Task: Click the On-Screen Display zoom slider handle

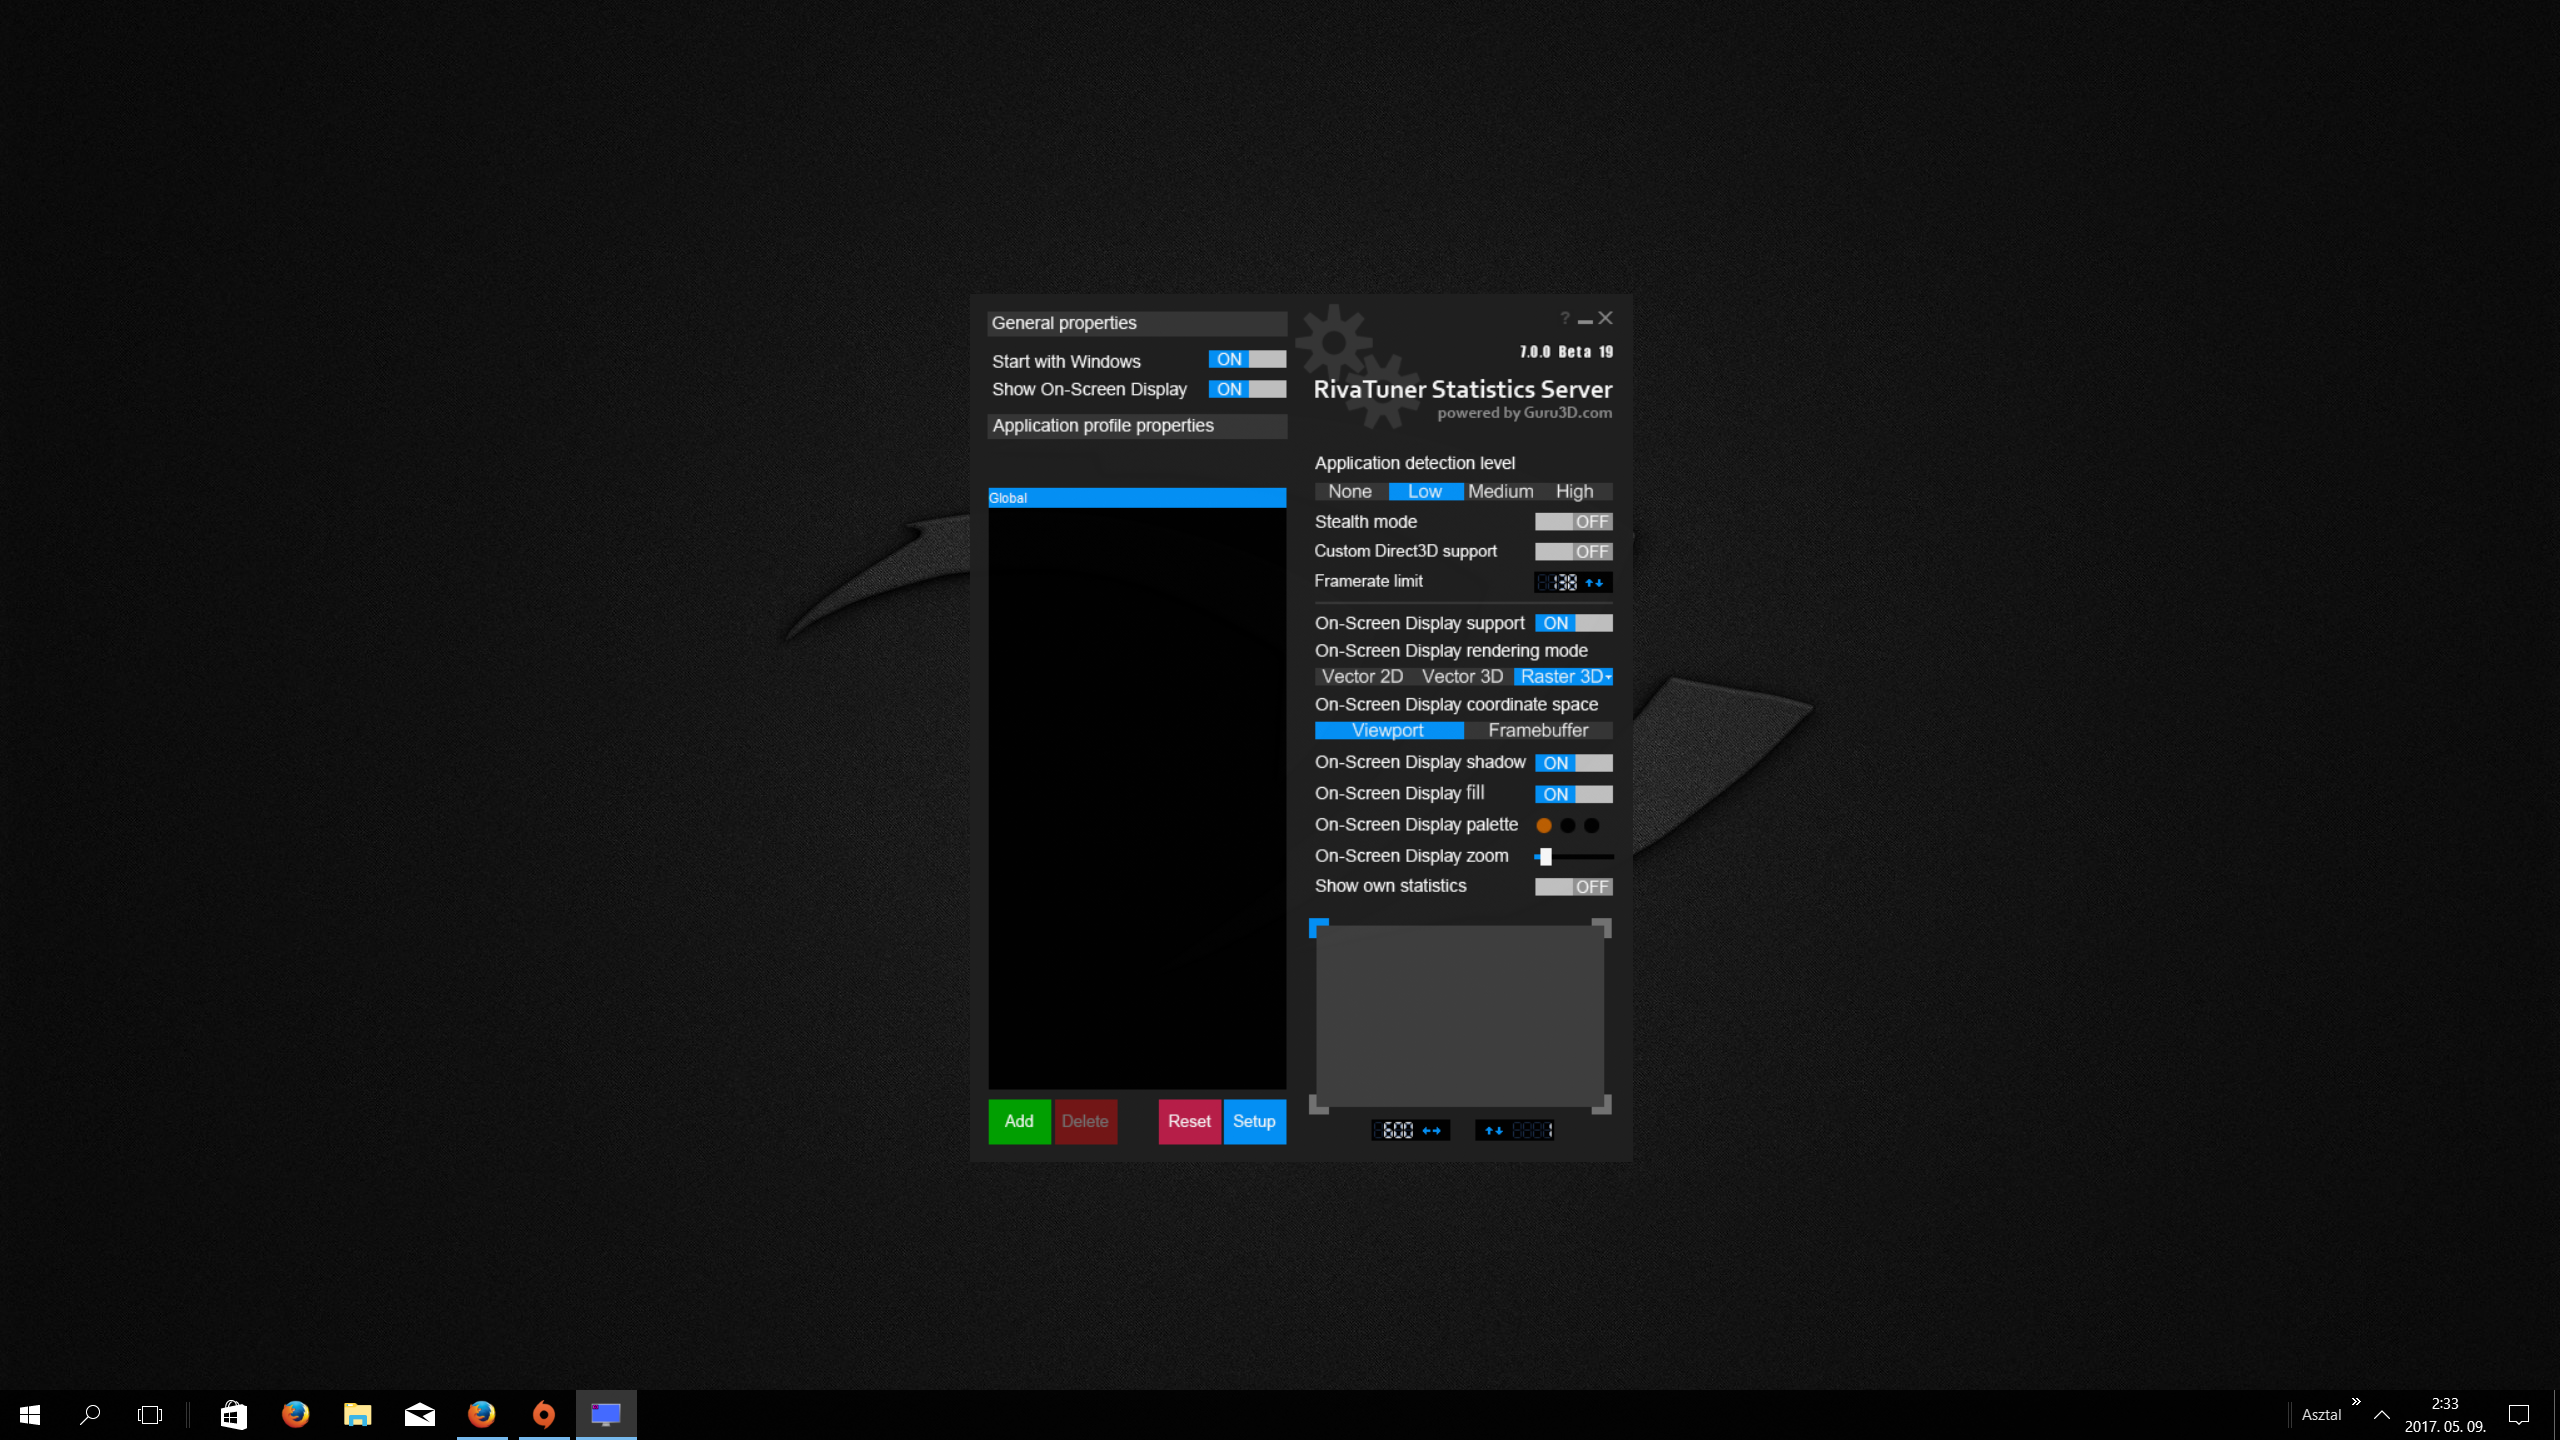Action: 1546,857
